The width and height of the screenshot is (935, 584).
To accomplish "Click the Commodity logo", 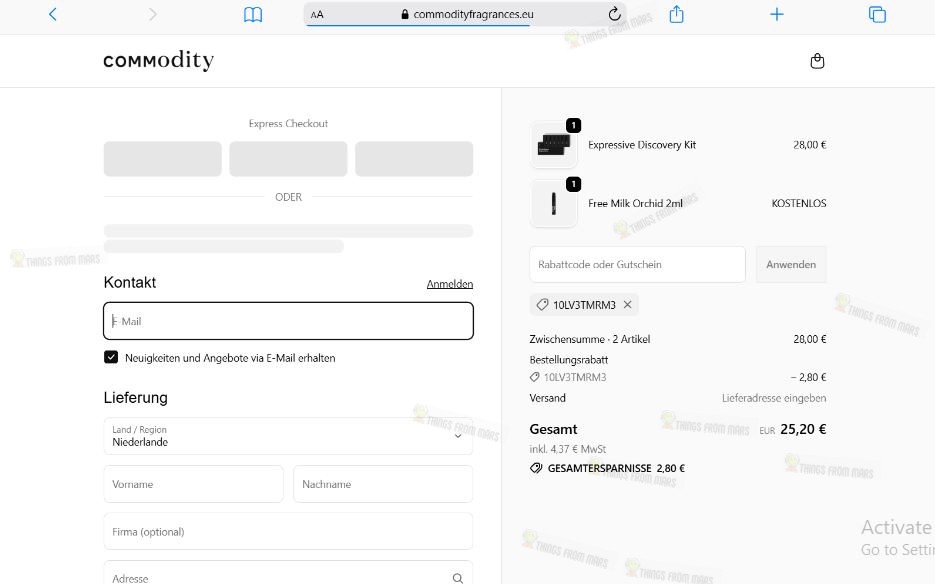I will point(159,60).
